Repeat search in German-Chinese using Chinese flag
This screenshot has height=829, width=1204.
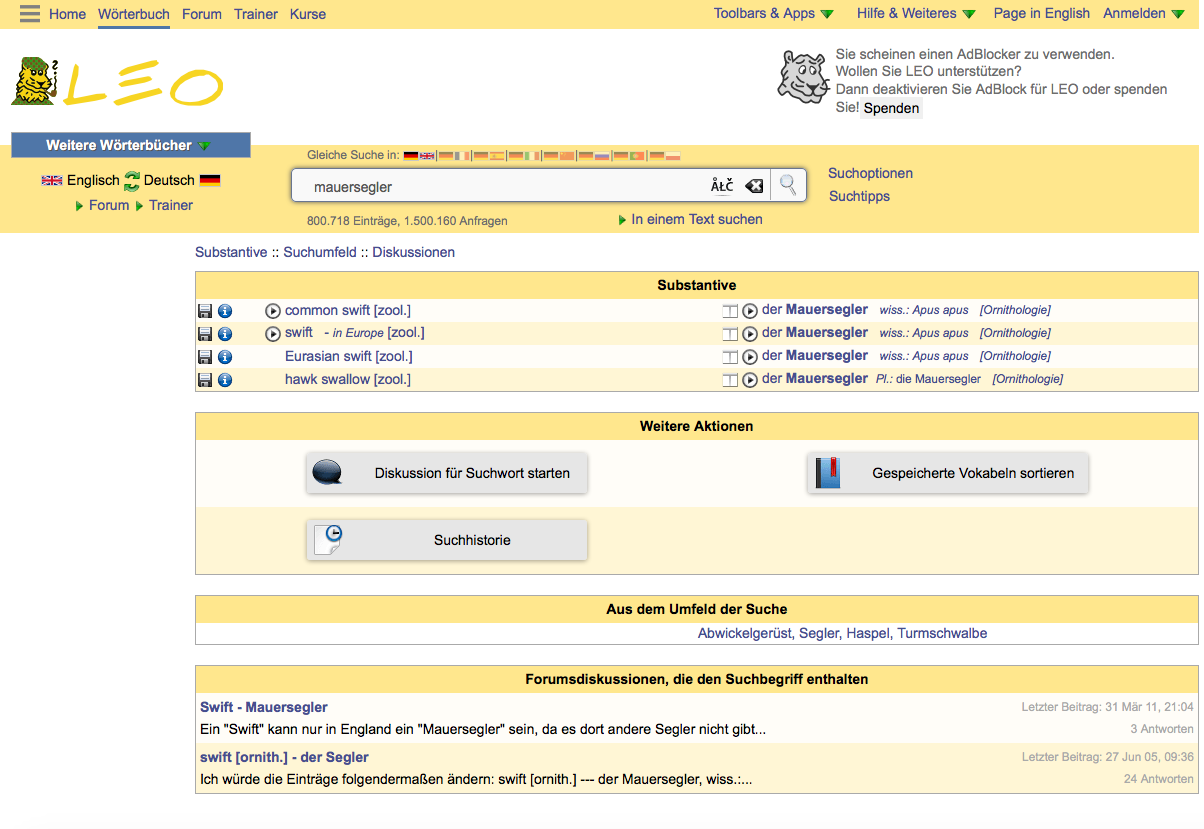tap(567, 156)
